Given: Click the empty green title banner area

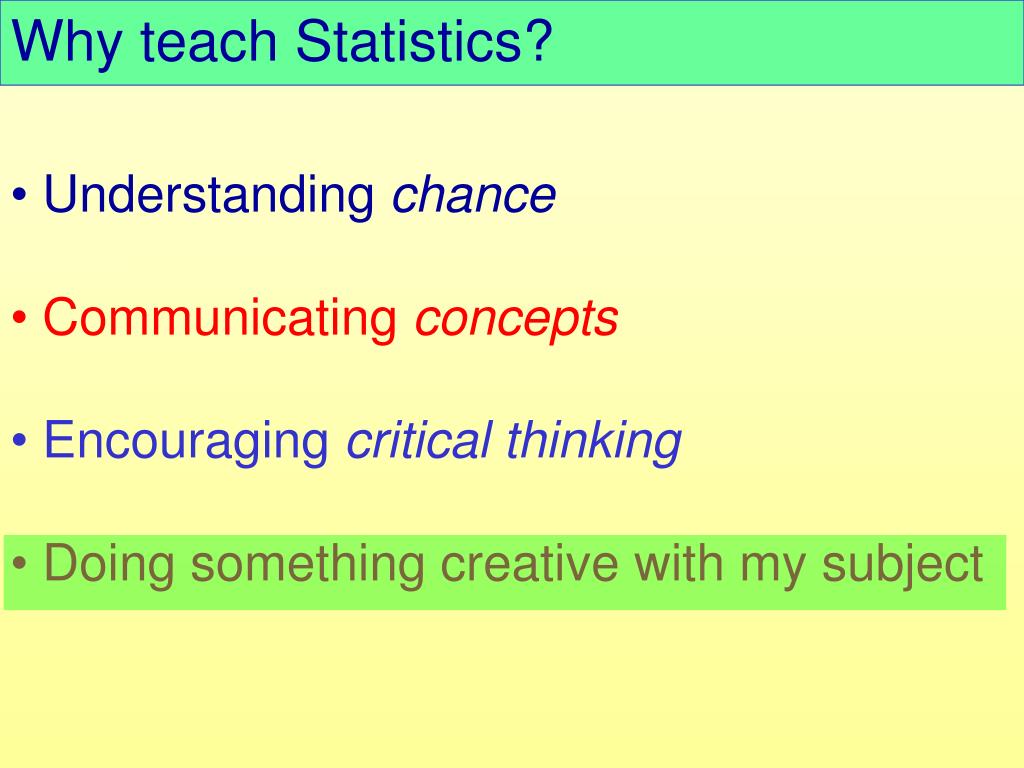Looking at the screenshot, I should pyautogui.click(x=784, y=42).
